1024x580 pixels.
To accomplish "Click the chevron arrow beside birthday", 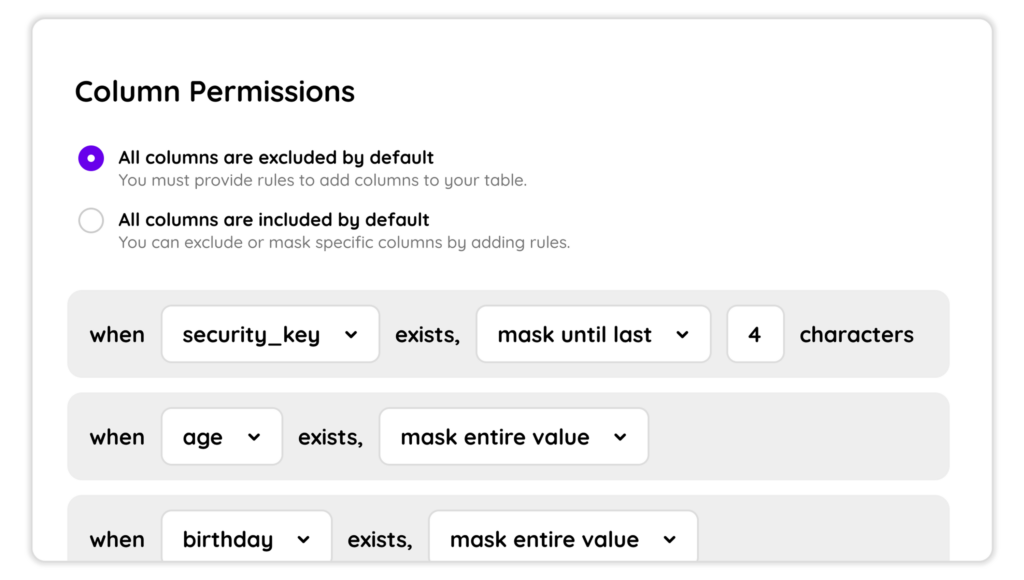I will click(303, 540).
